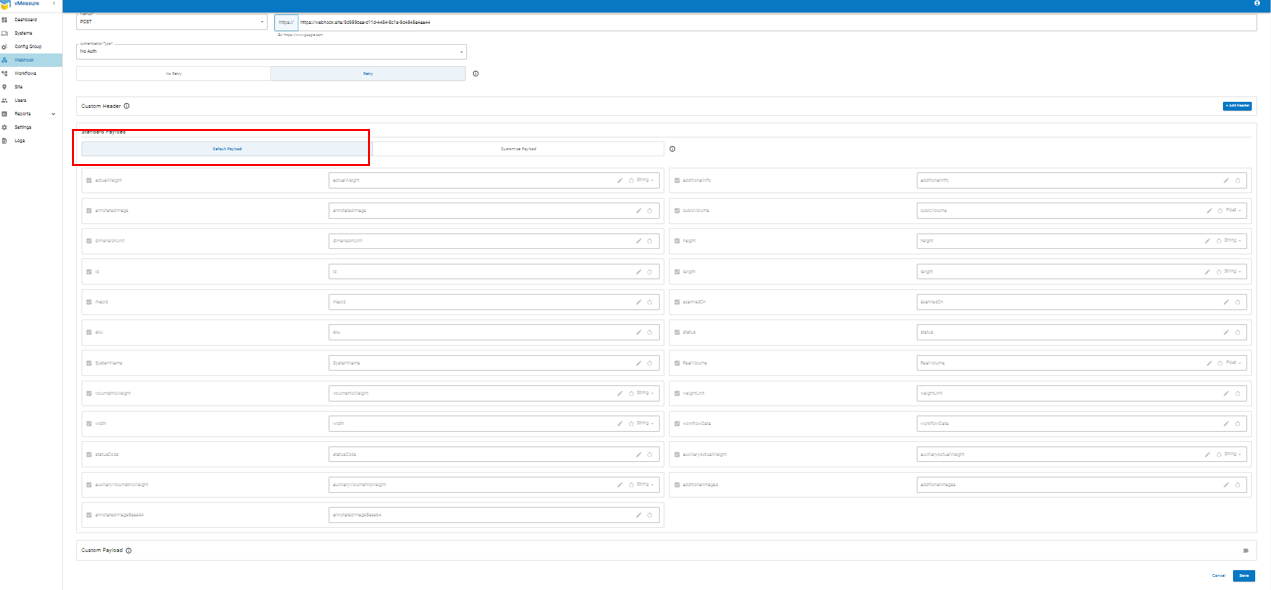Screen dimensions: 1271x590
Task: Go to Workflows in the sidebar
Action: 26,73
